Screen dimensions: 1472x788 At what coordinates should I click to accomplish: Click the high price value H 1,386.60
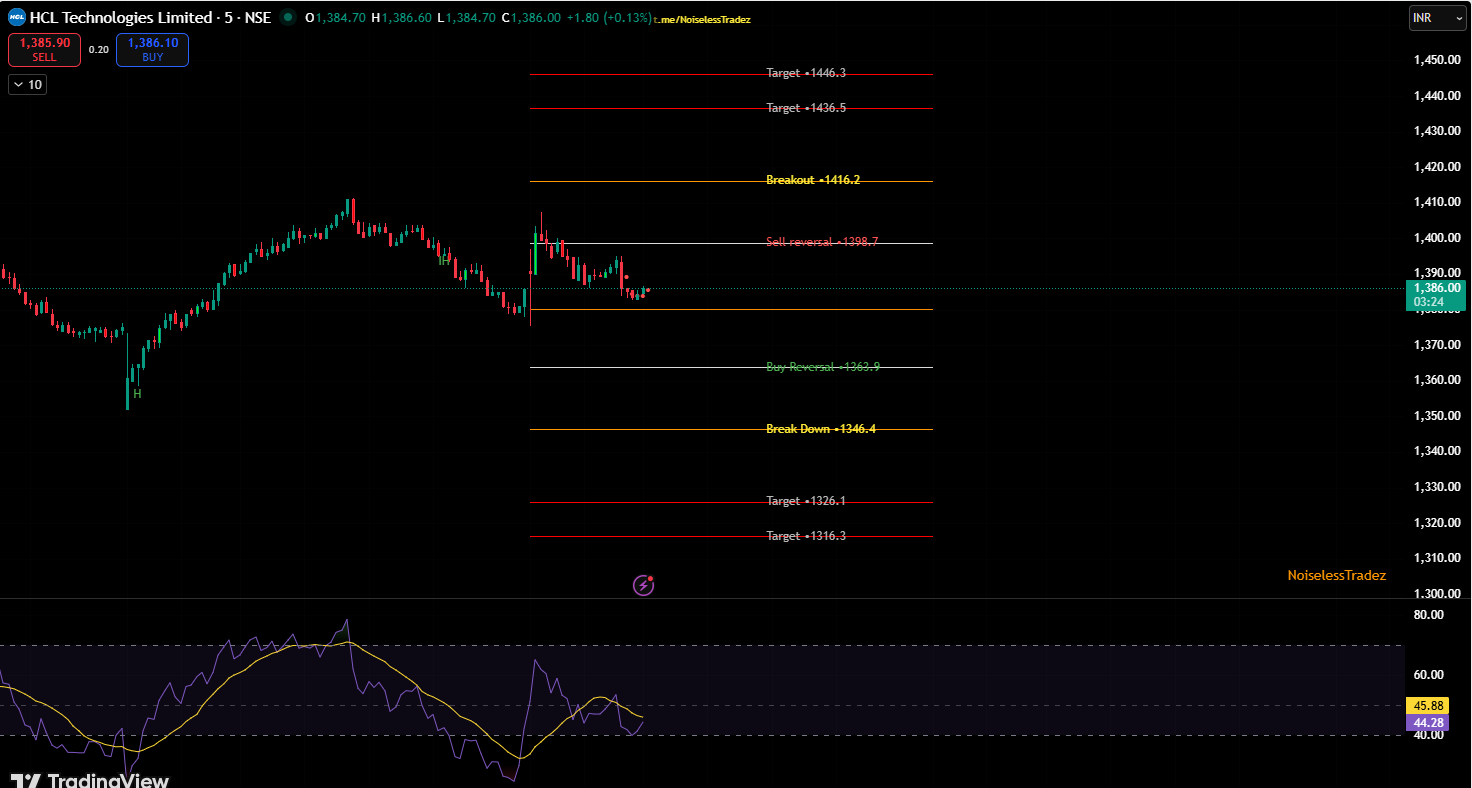pyautogui.click(x=402, y=18)
